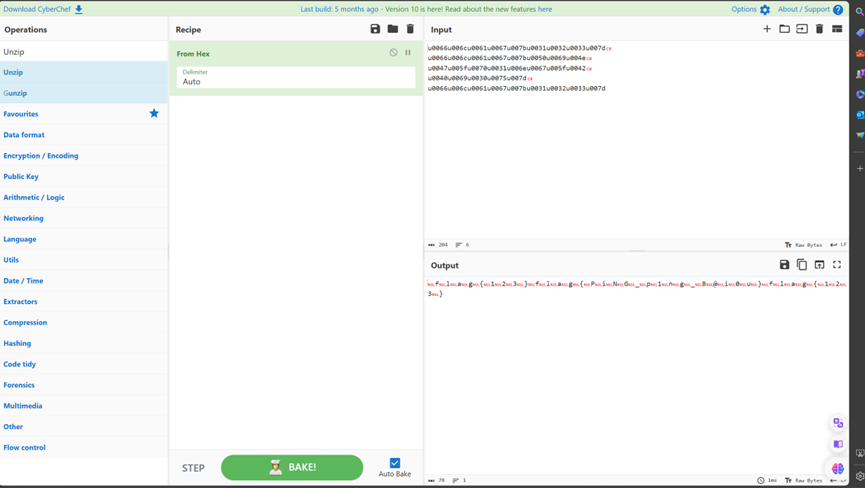
Task: Open the Version 10 features banner
Action: coord(426,9)
